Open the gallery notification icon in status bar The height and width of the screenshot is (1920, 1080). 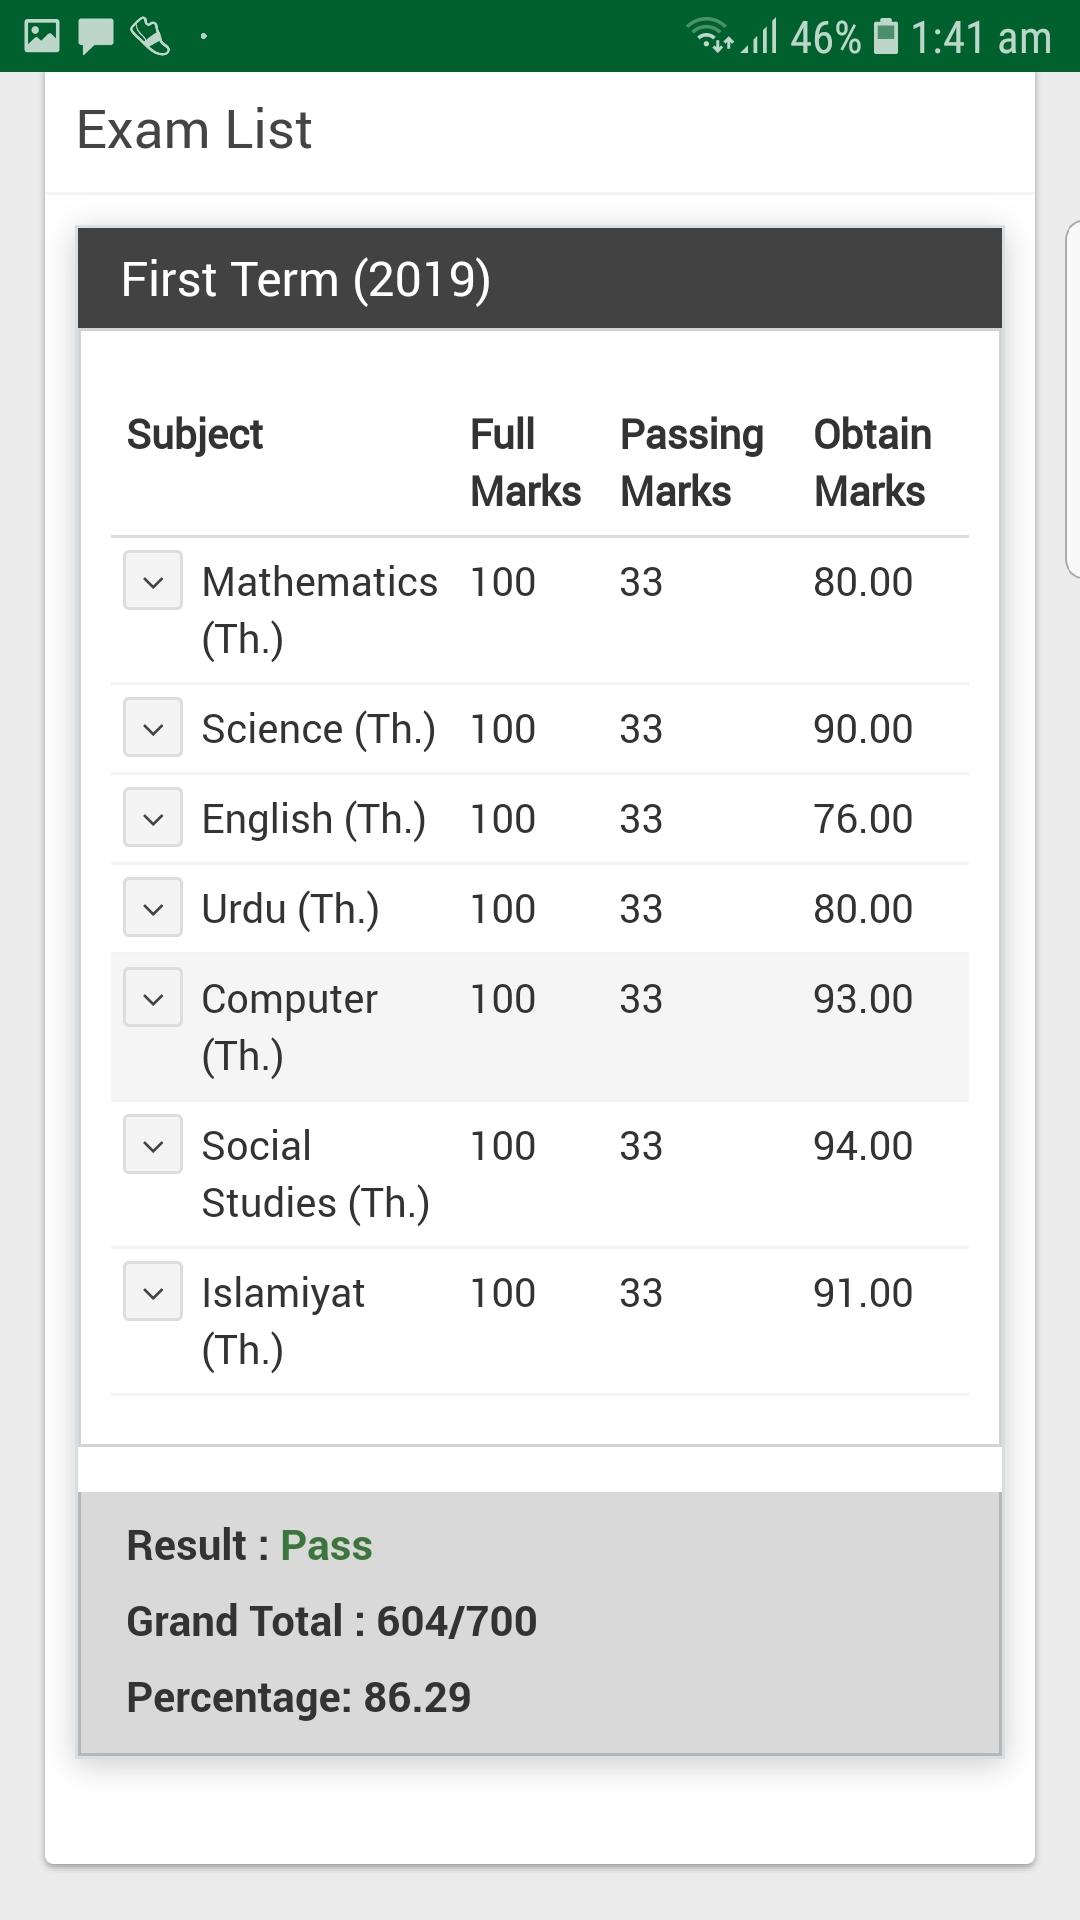coord(42,36)
